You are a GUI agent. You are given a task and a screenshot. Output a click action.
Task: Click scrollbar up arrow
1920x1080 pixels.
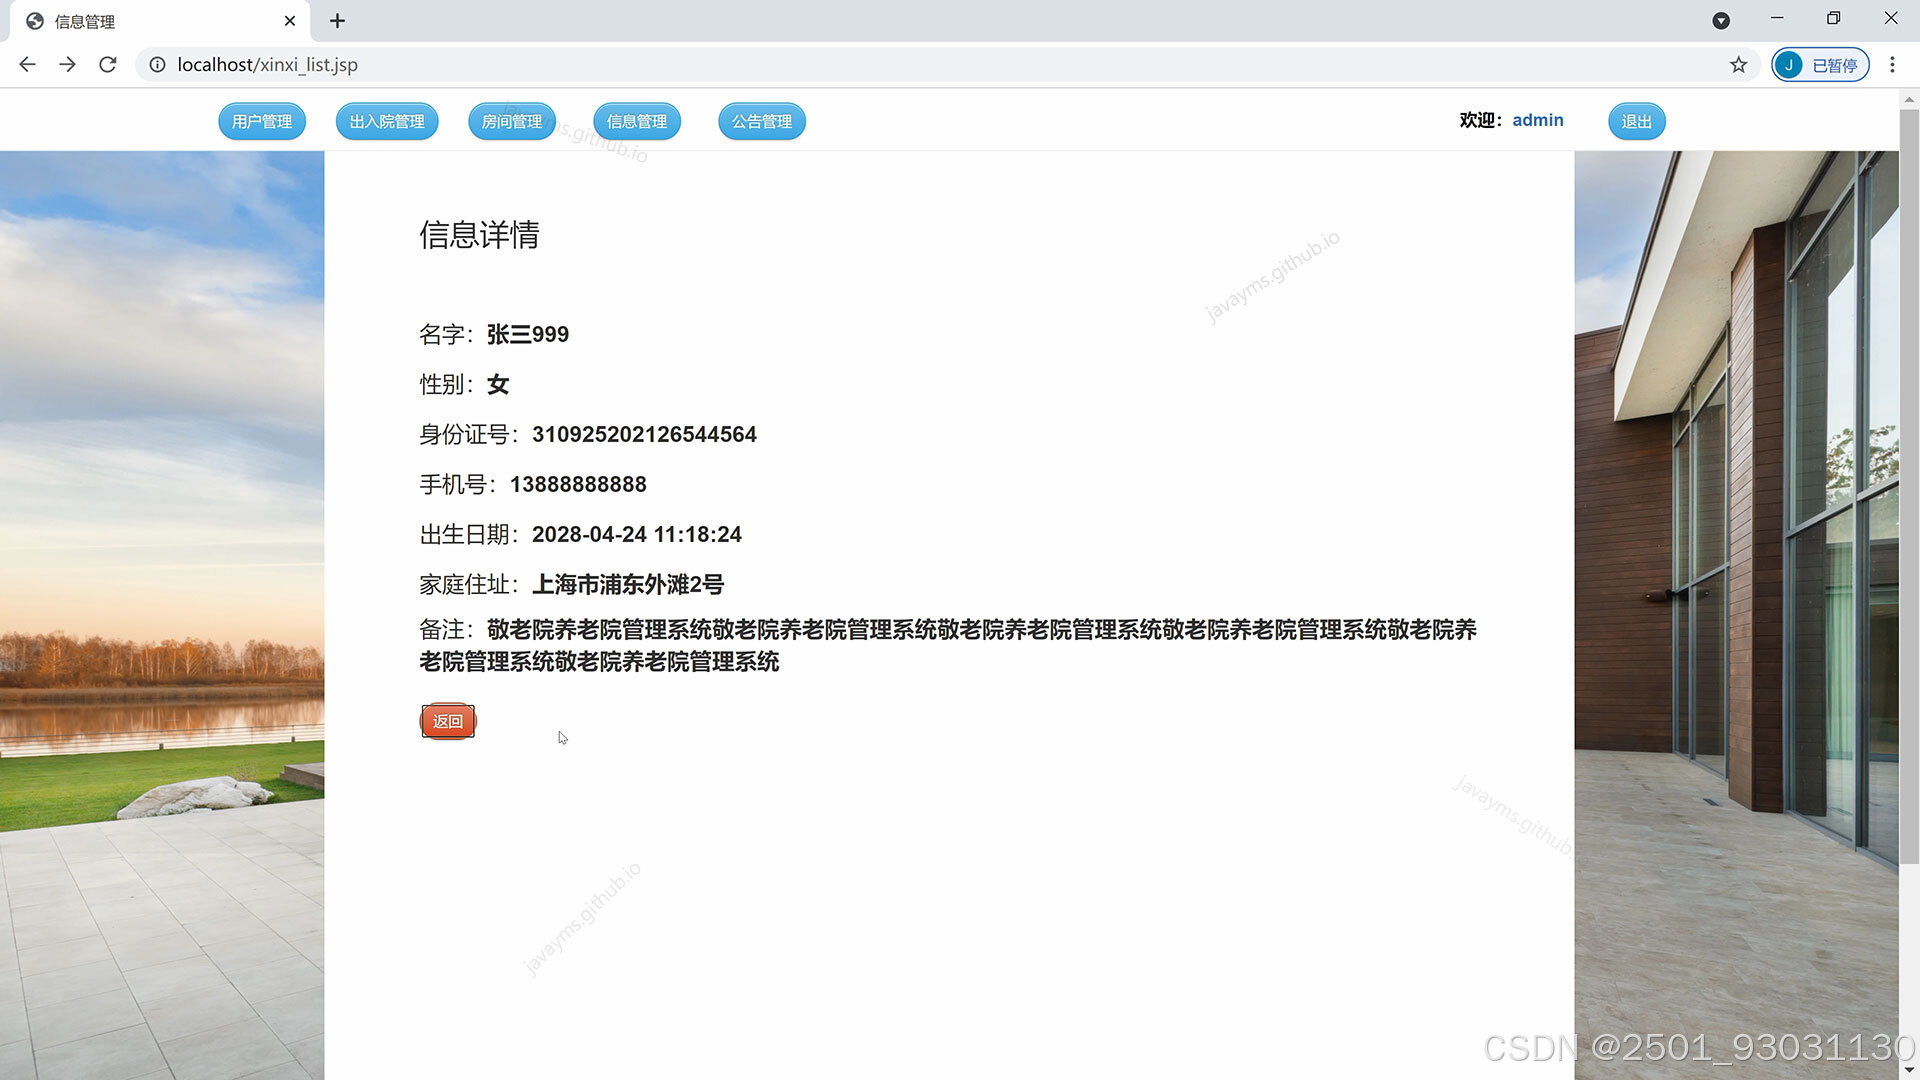pos(1909,99)
